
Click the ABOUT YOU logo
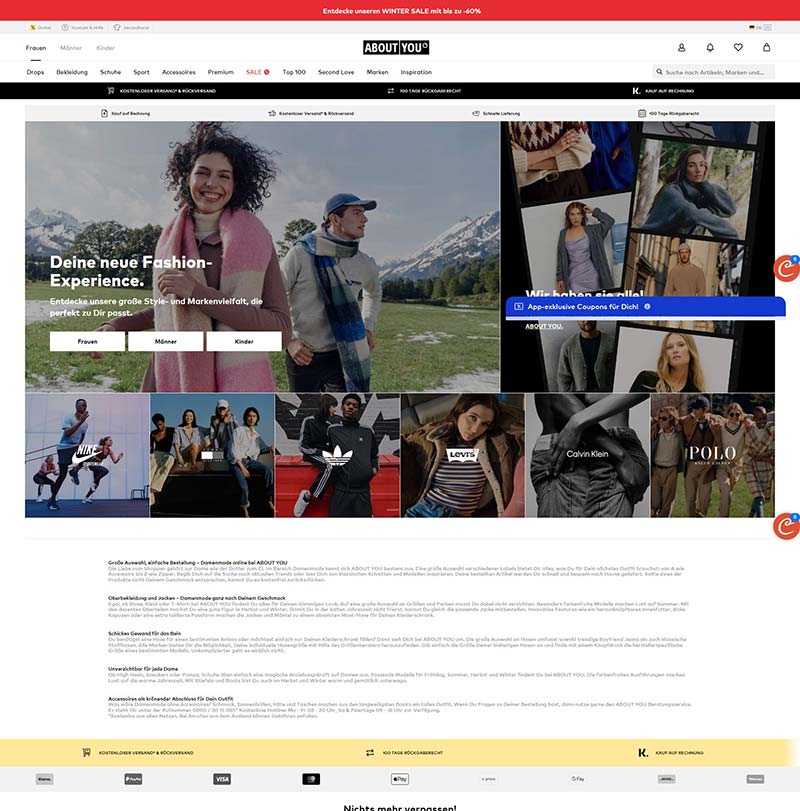[x=396, y=48]
